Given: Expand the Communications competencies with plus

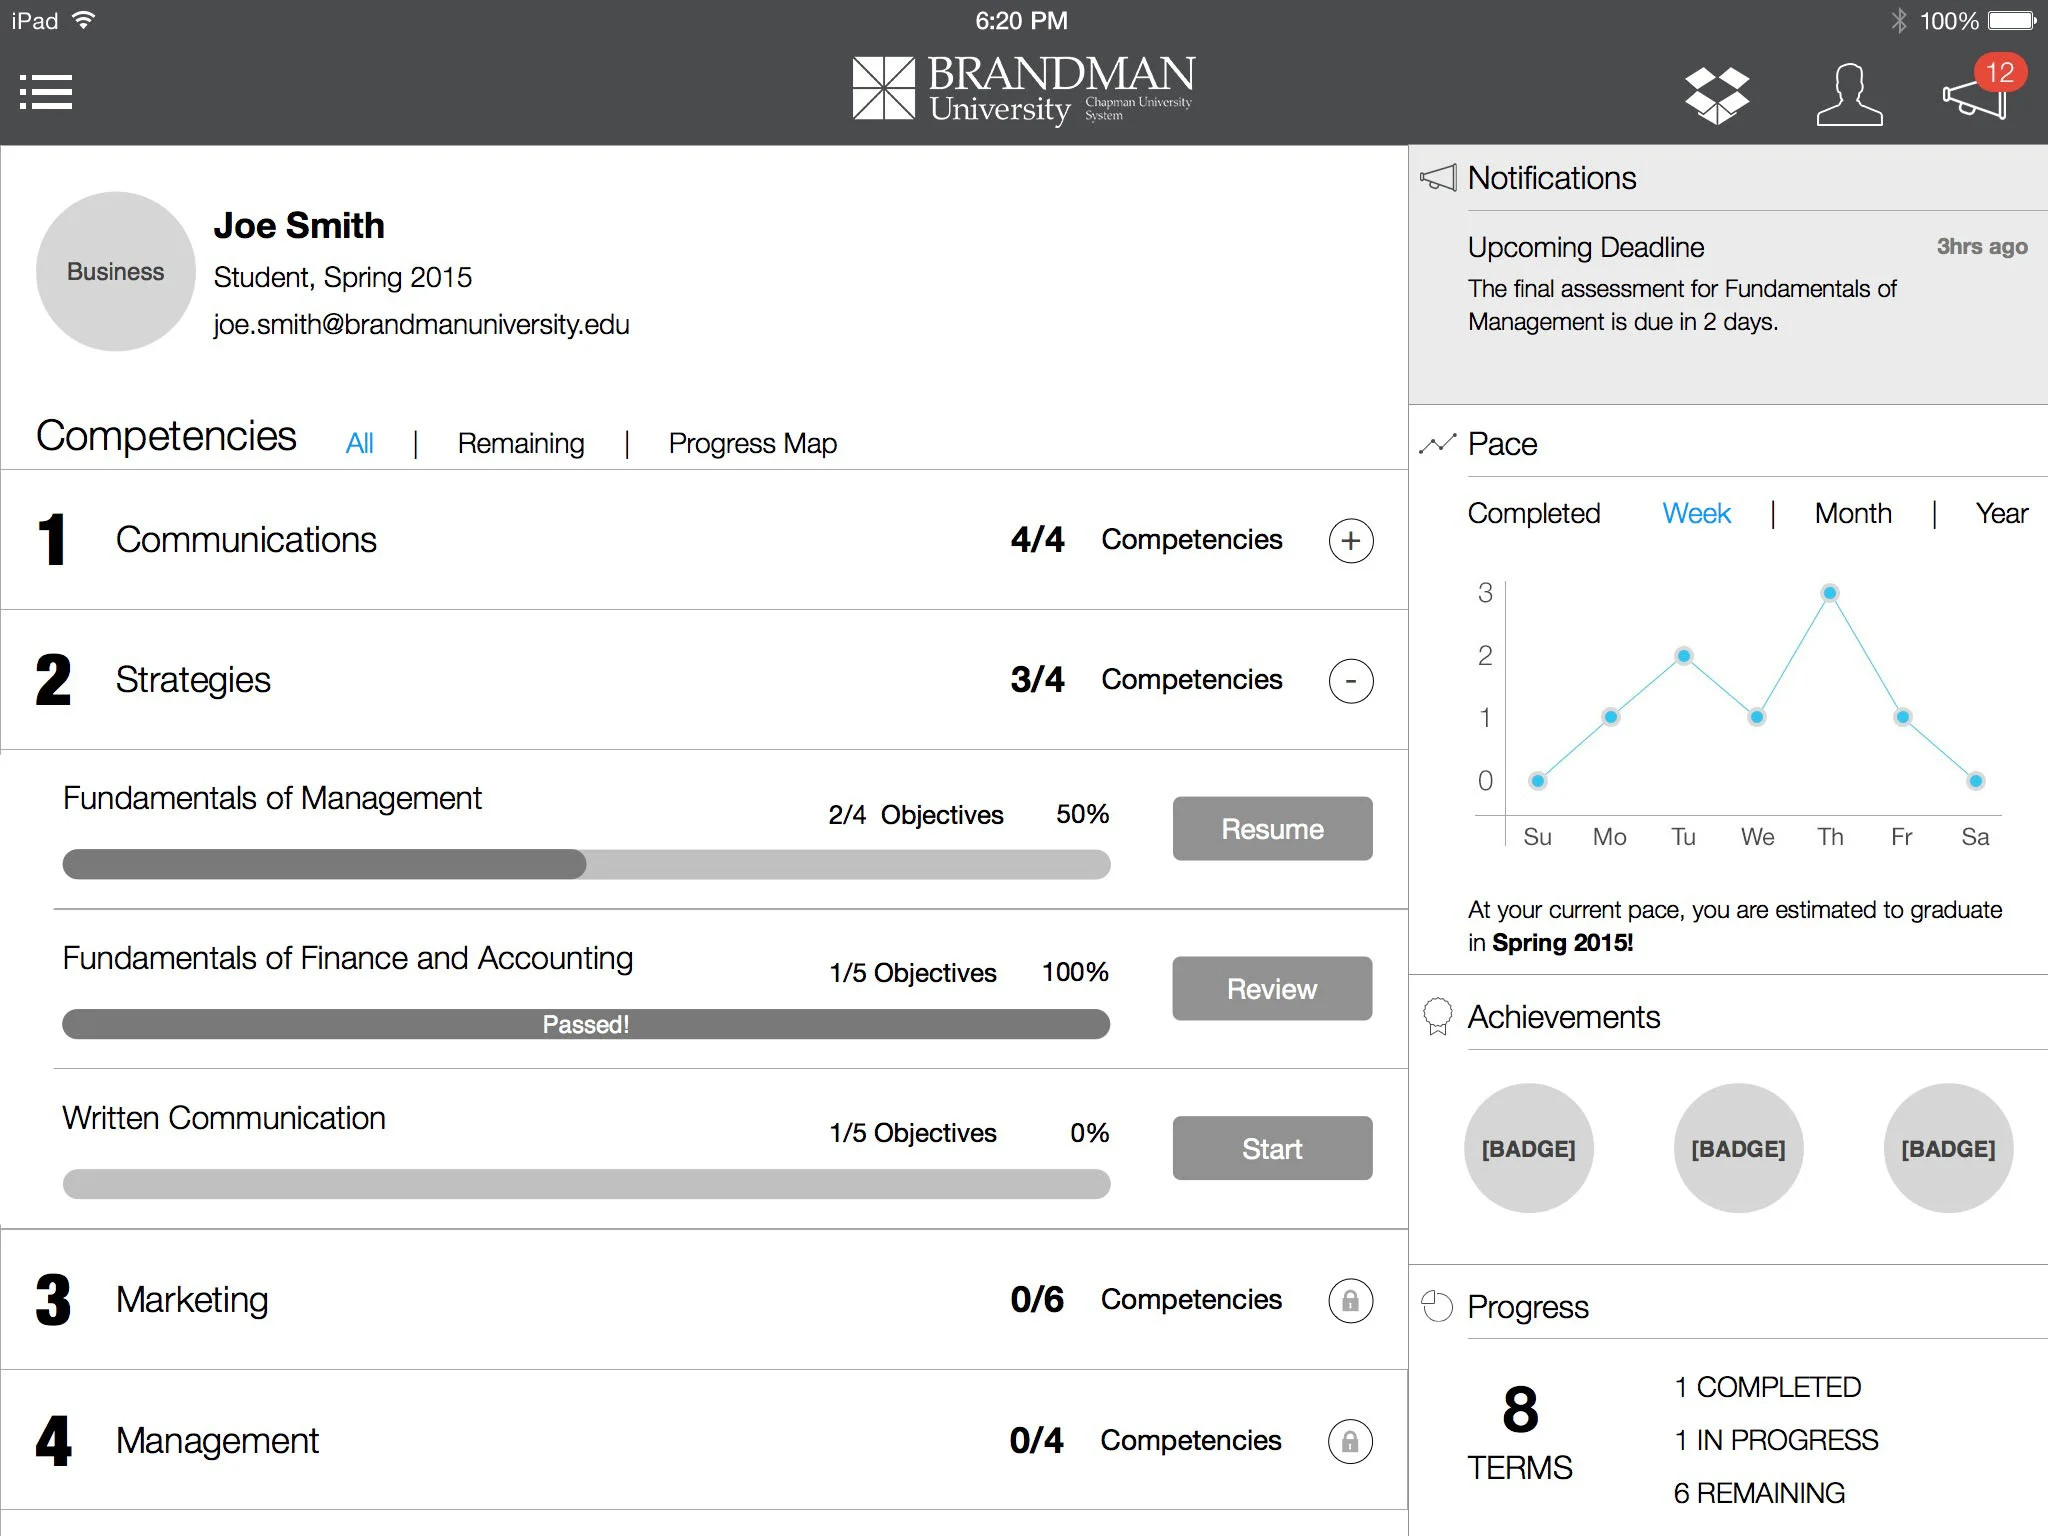Looking at the screenshot, I should point(1350,541).
